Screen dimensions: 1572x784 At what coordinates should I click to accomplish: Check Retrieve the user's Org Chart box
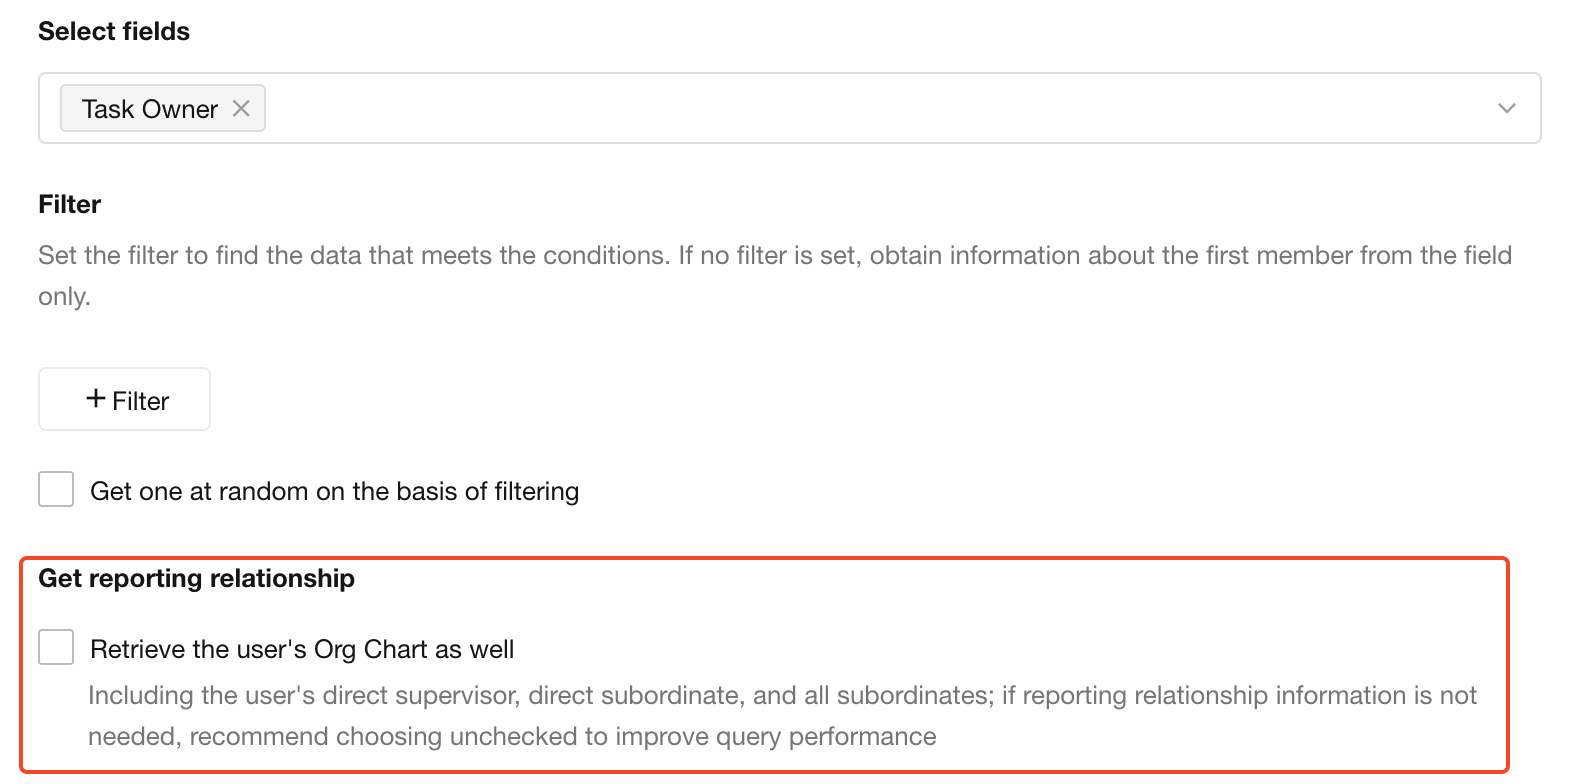tap(56, 647)
